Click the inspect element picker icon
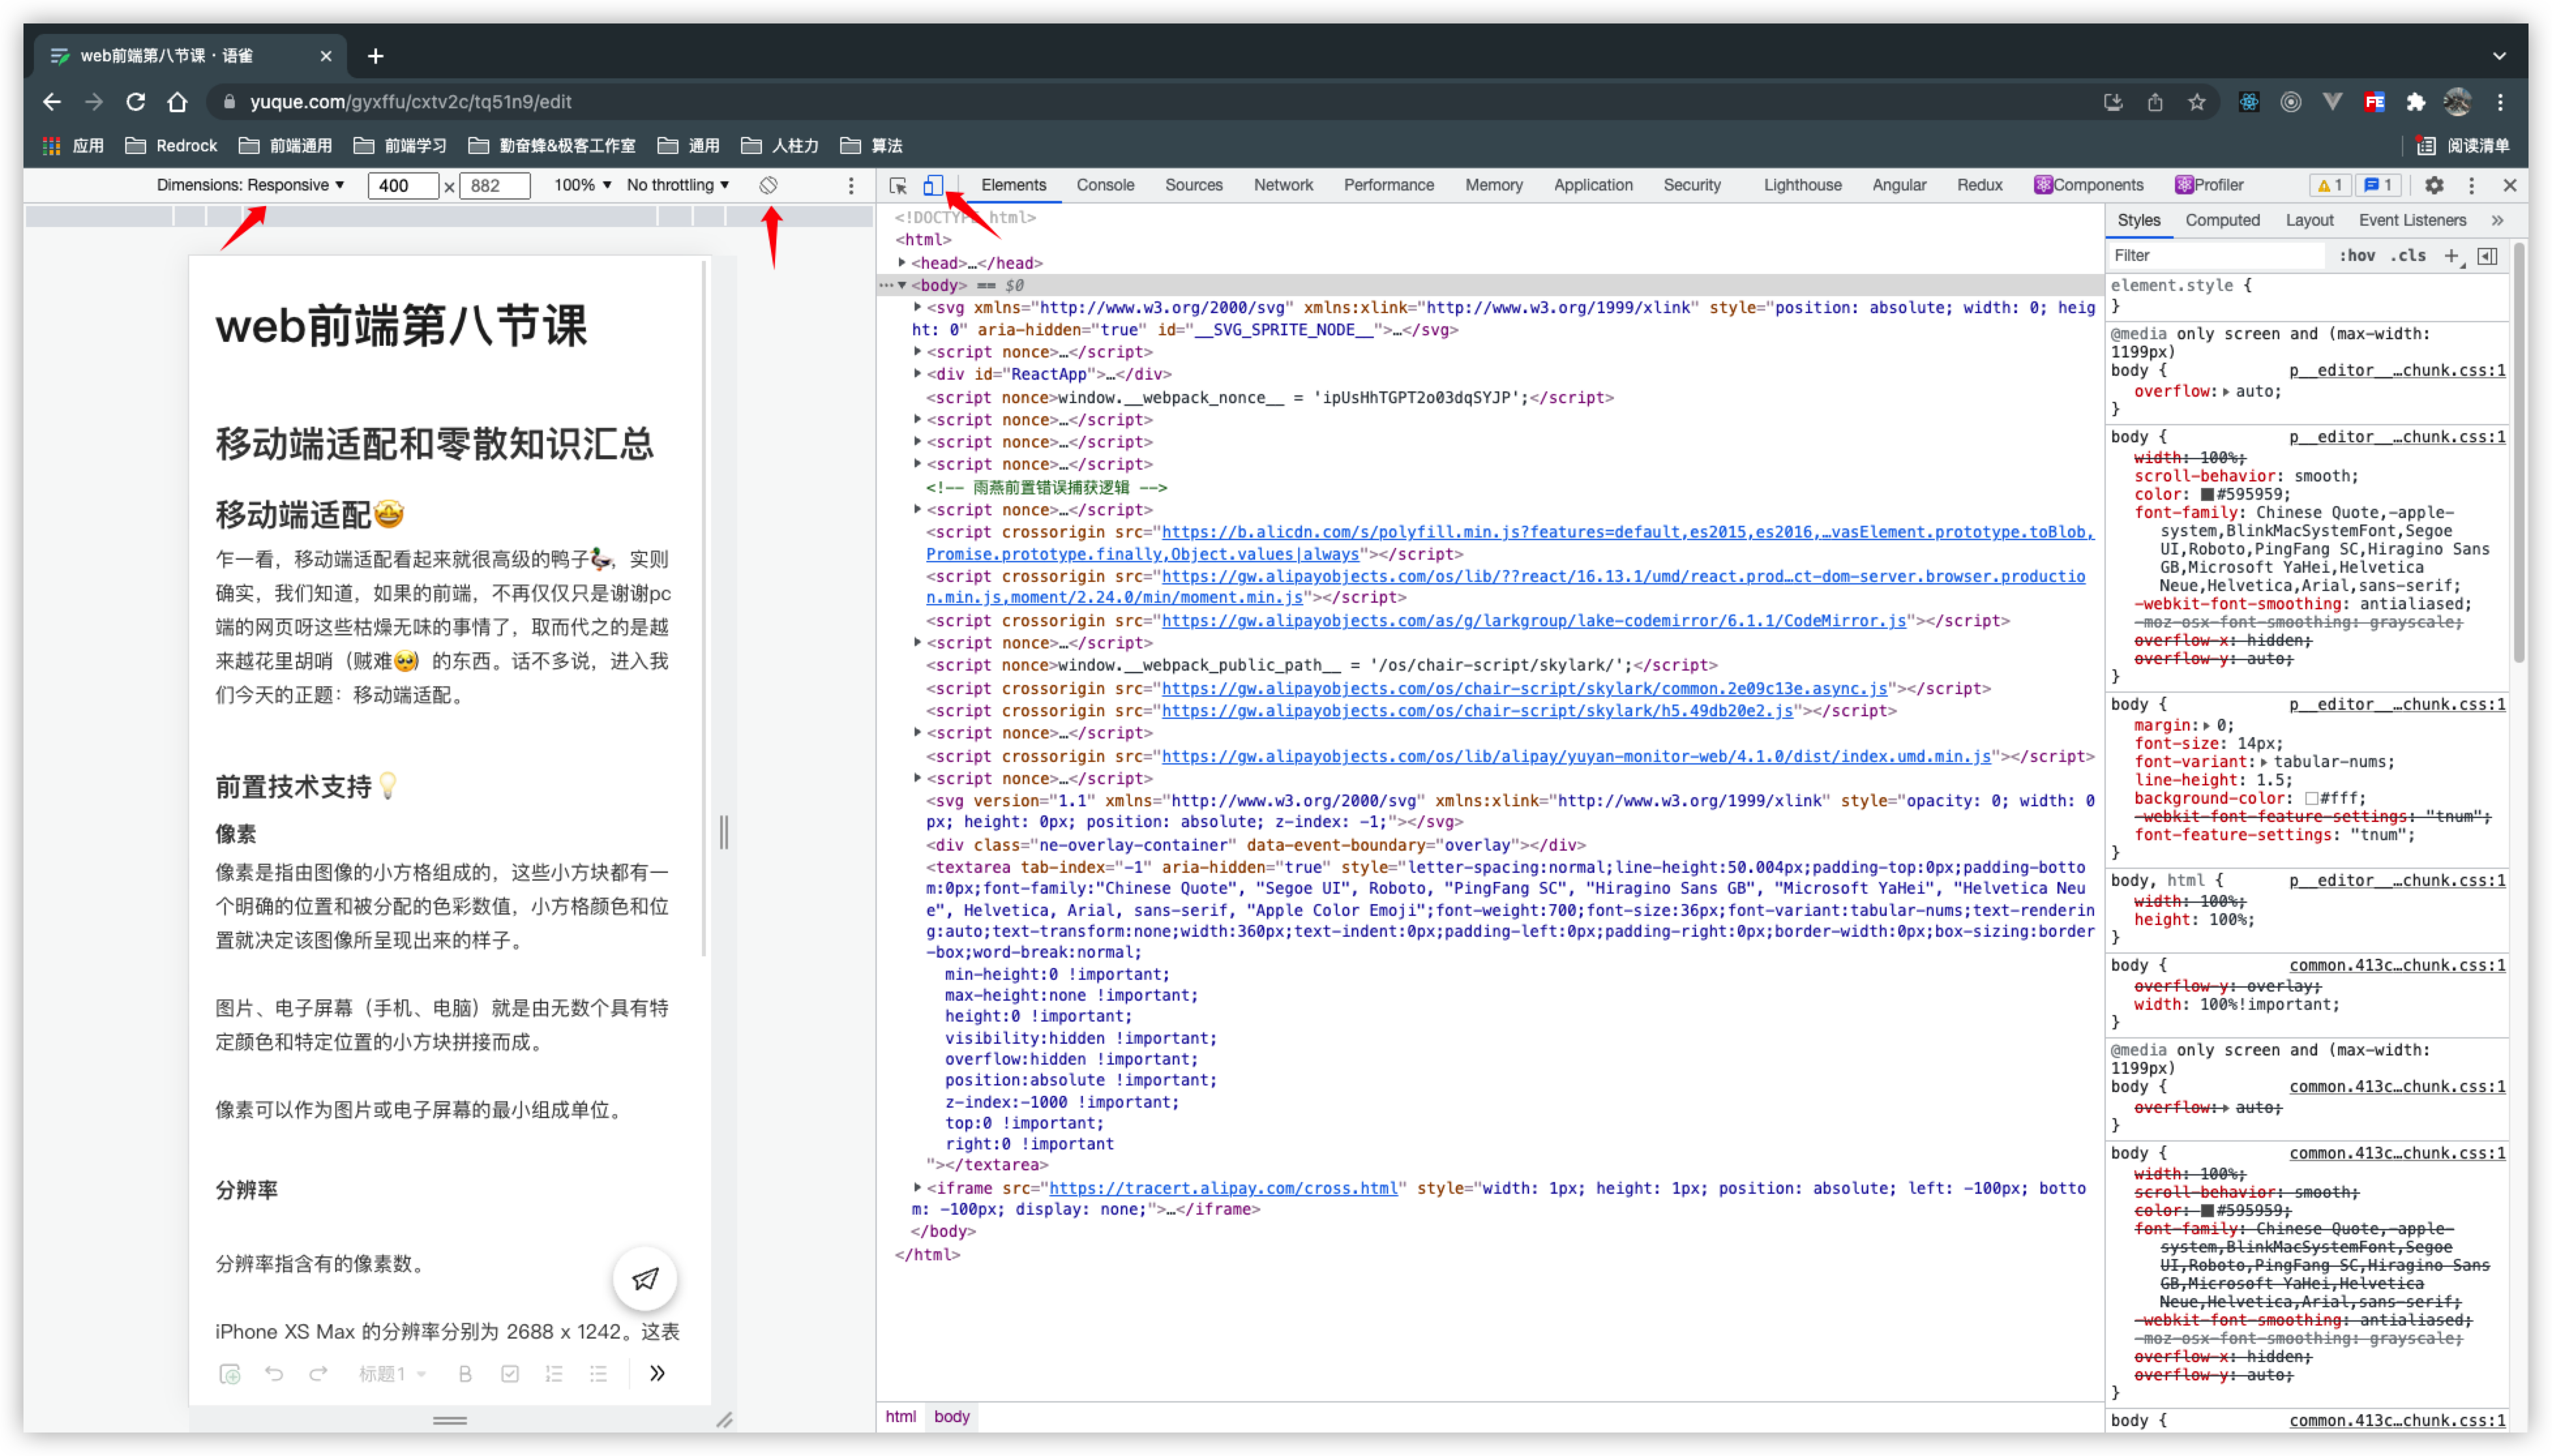The image size is (2552, 1456). [x=897, y=185]
